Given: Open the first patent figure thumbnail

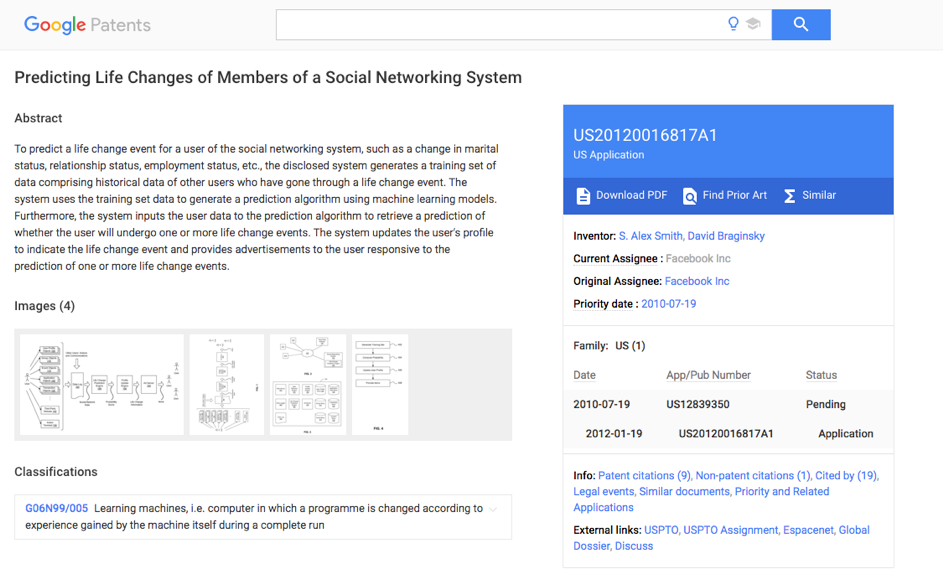Looking at the screenshot, I should click(102, 385).
